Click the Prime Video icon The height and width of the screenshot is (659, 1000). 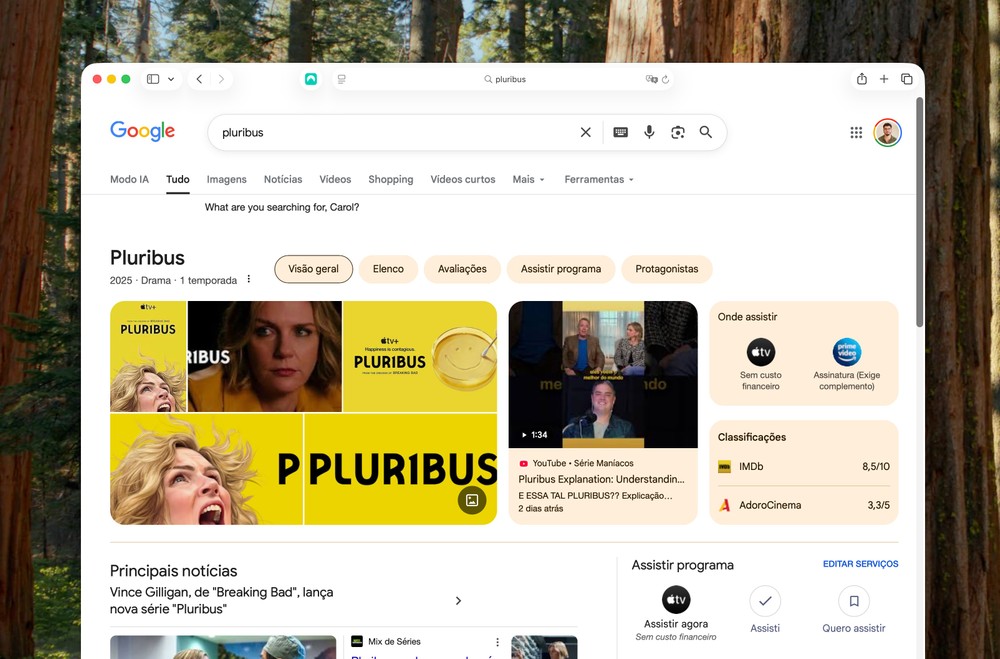click(x=847, y=352)
